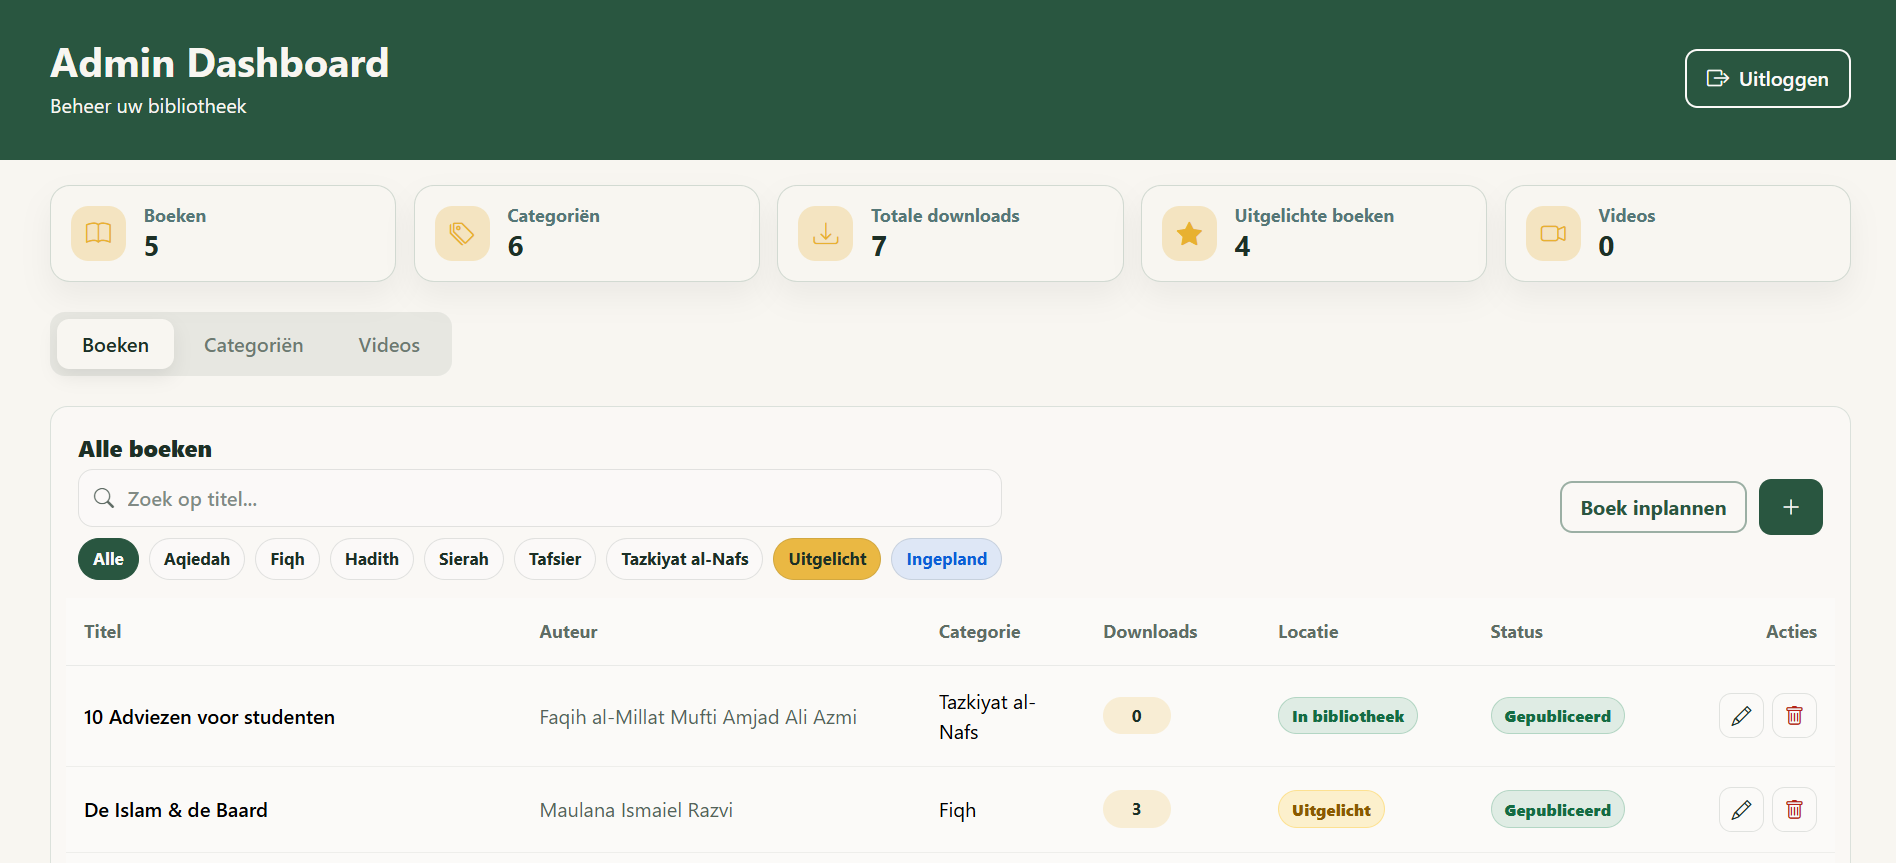The height and width of the screenshot is (863, 1896).
Task: Click the Boeken card value 5
Action: [x=151, y=246]
